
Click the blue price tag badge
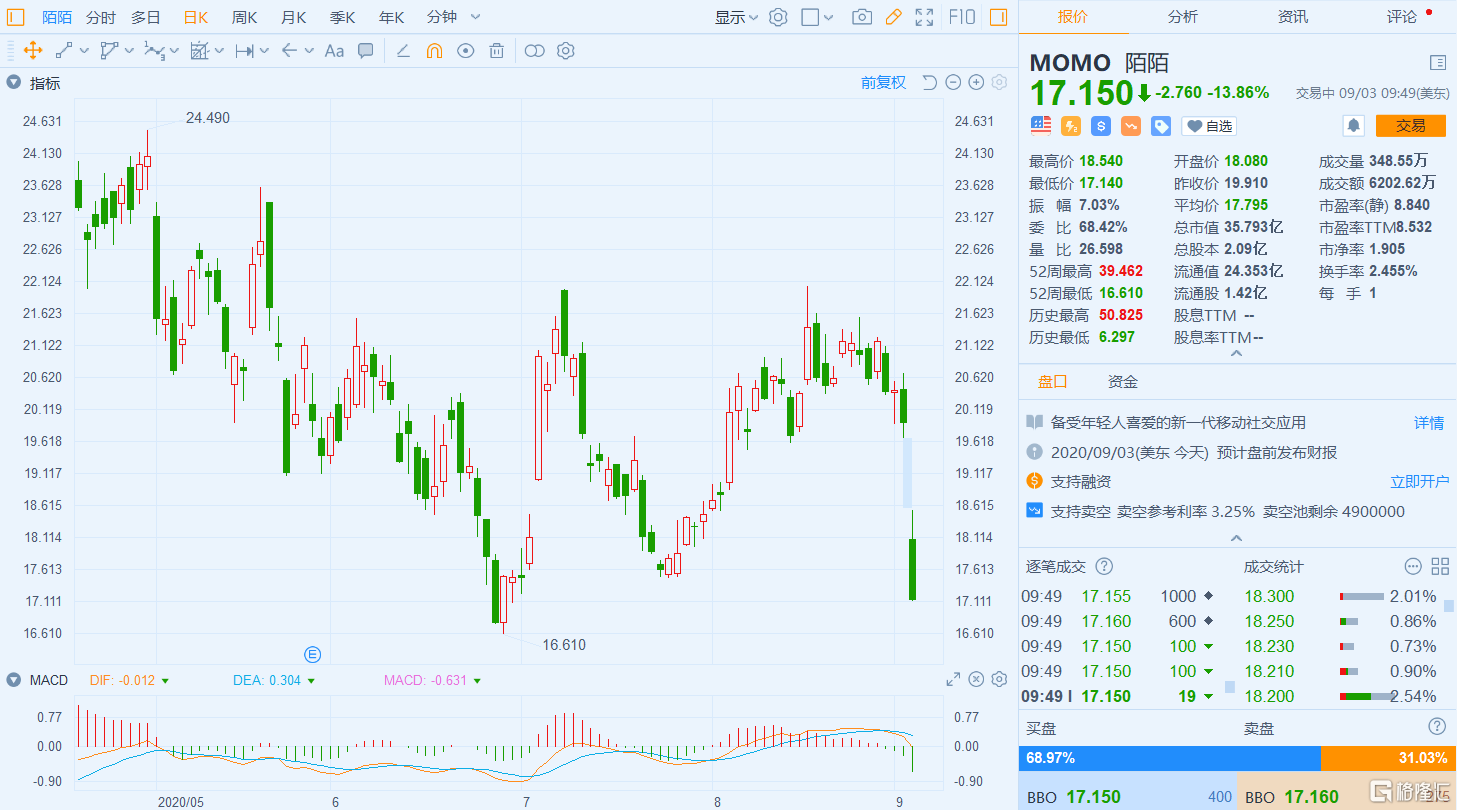1161,126
